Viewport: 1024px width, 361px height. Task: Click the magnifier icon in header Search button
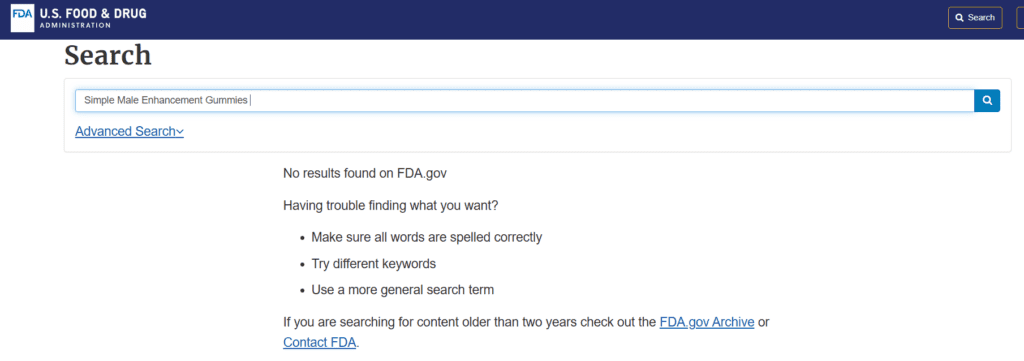click(959, 18)
